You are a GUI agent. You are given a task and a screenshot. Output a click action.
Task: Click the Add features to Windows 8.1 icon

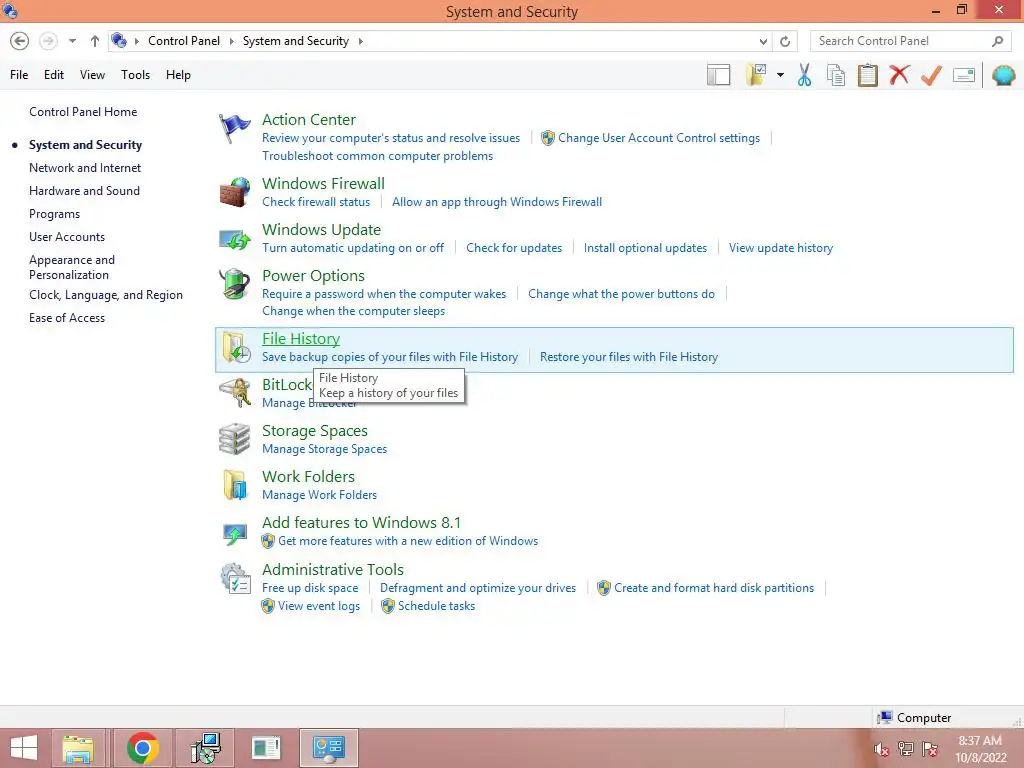(234, 533)
